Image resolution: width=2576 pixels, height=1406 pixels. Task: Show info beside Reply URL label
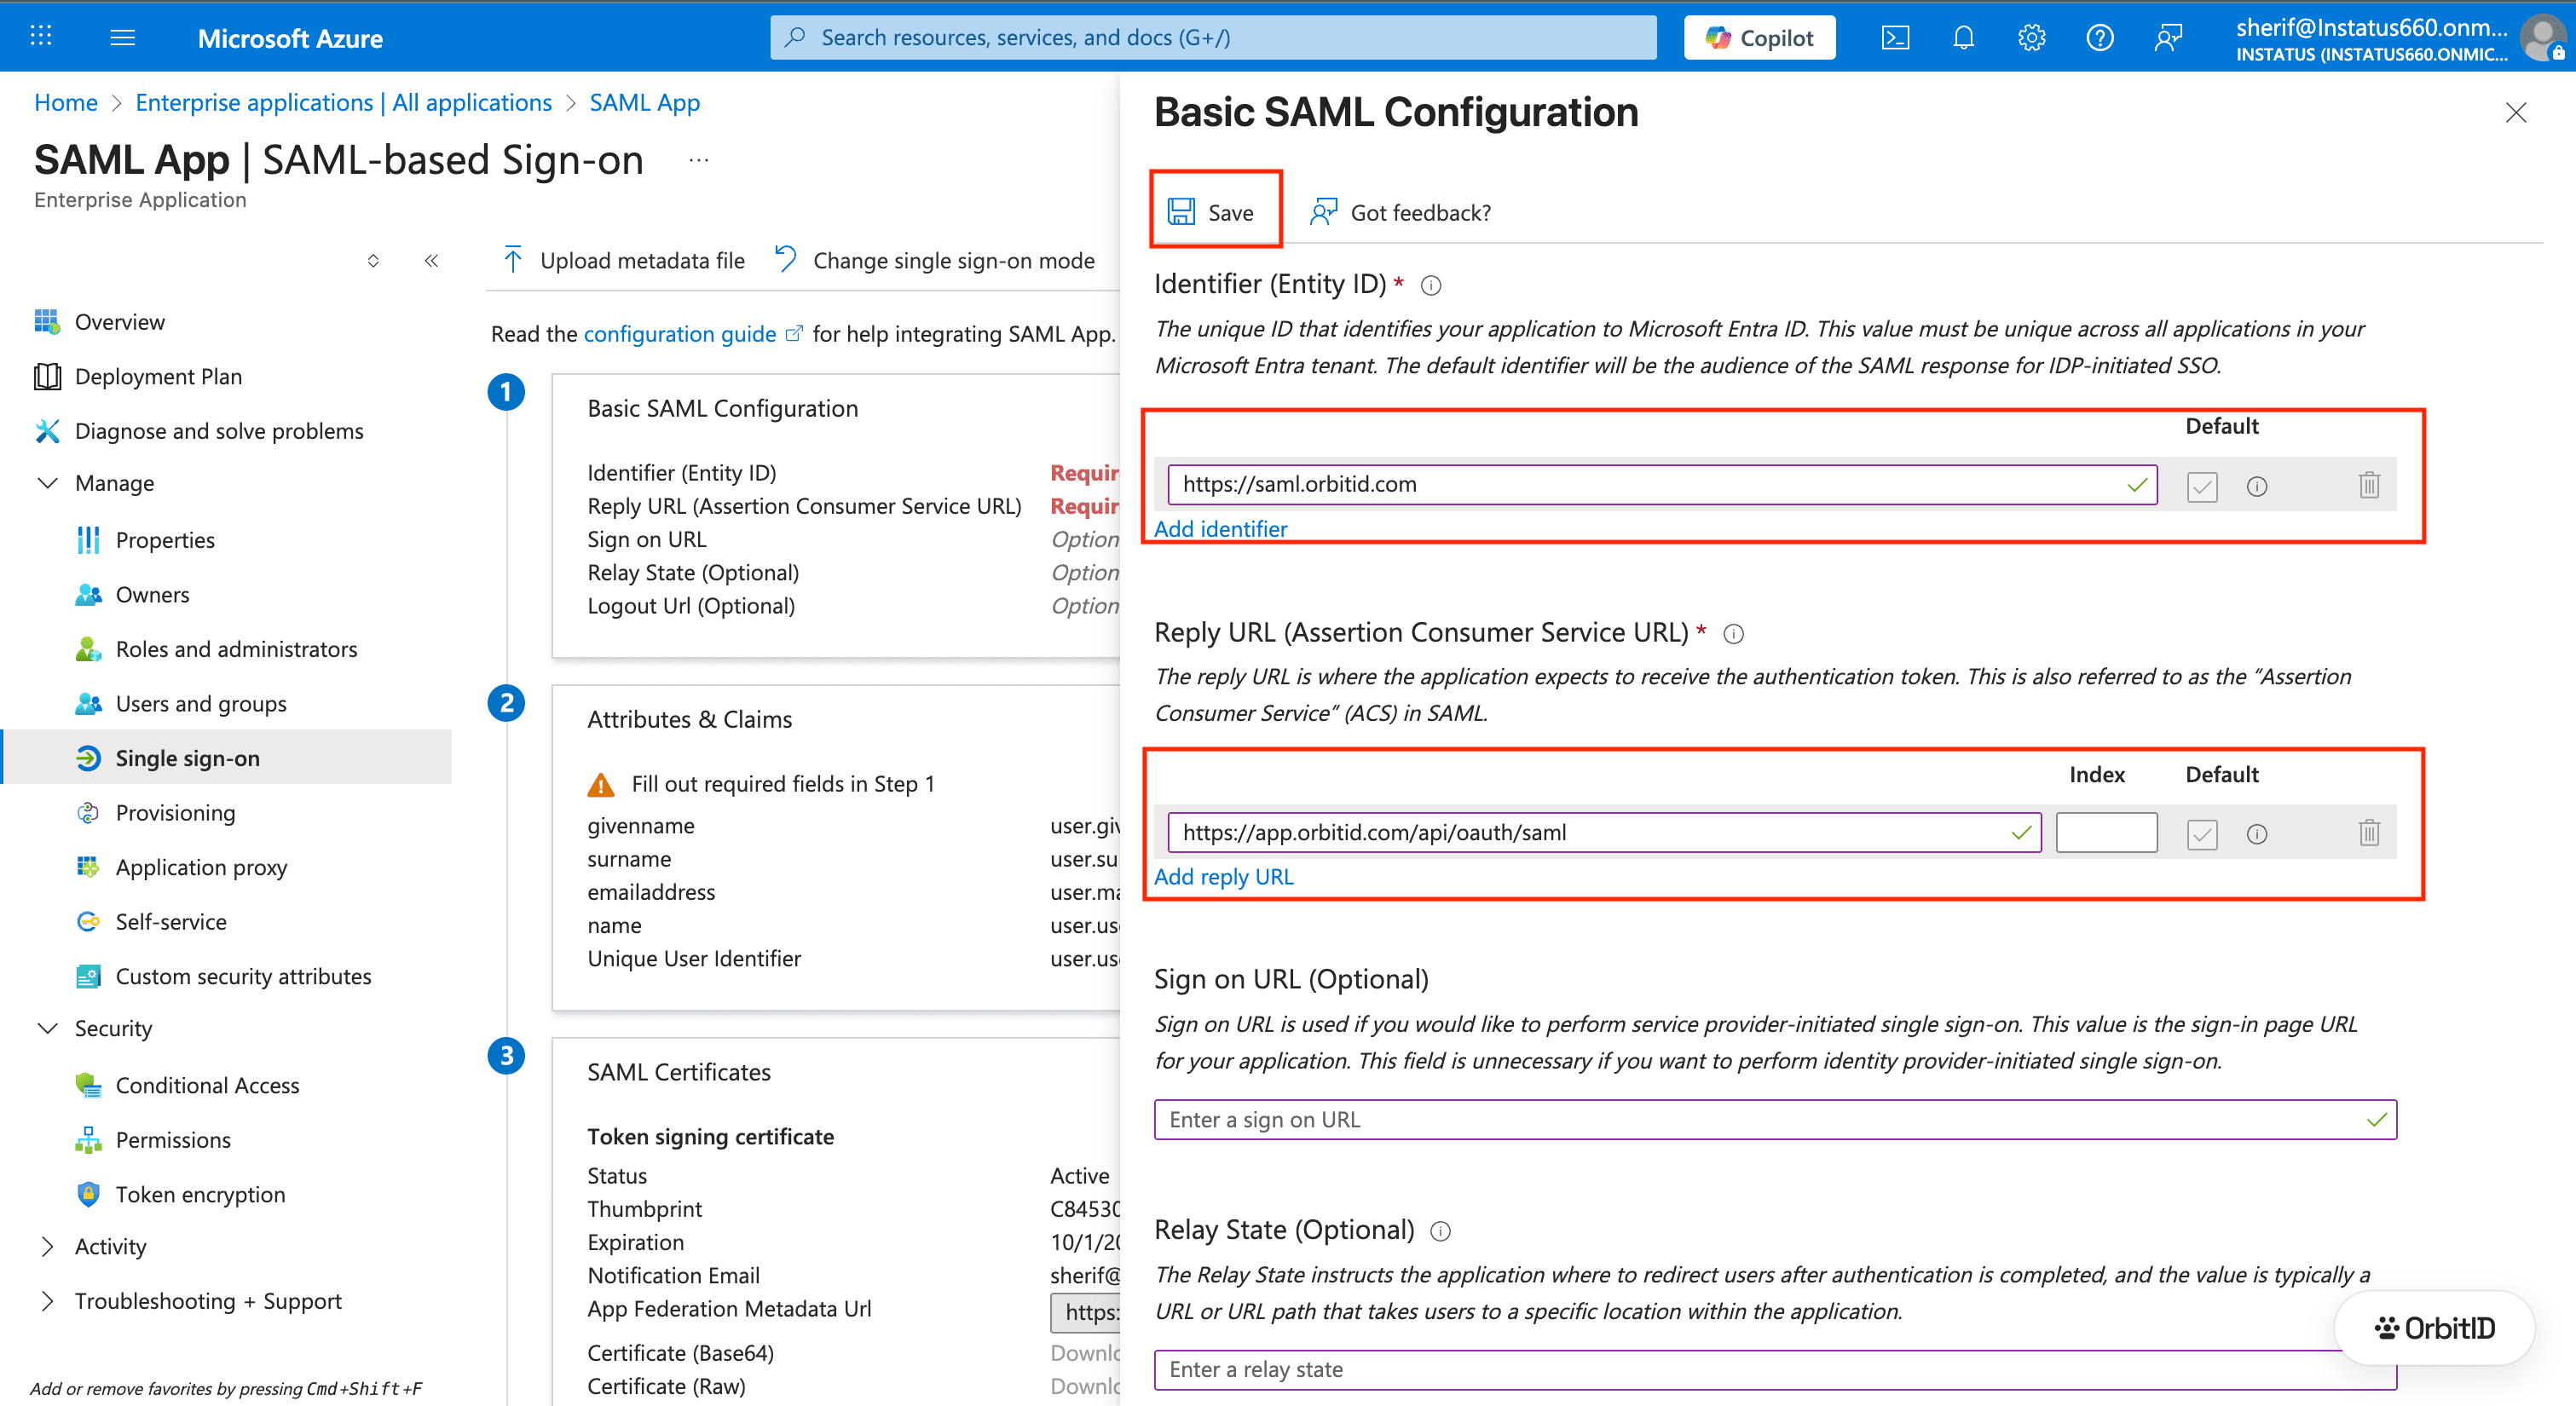click(1734, 634)
